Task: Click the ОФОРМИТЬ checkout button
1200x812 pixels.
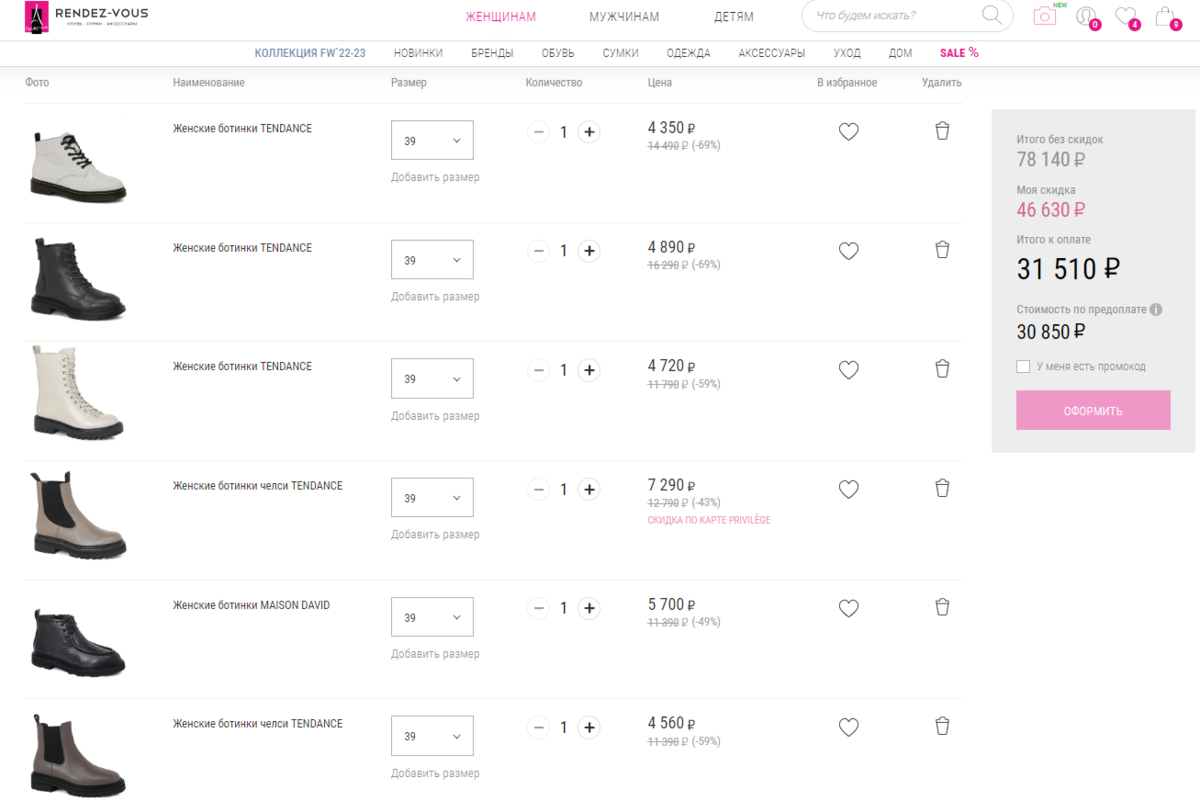Action: 1093,410
